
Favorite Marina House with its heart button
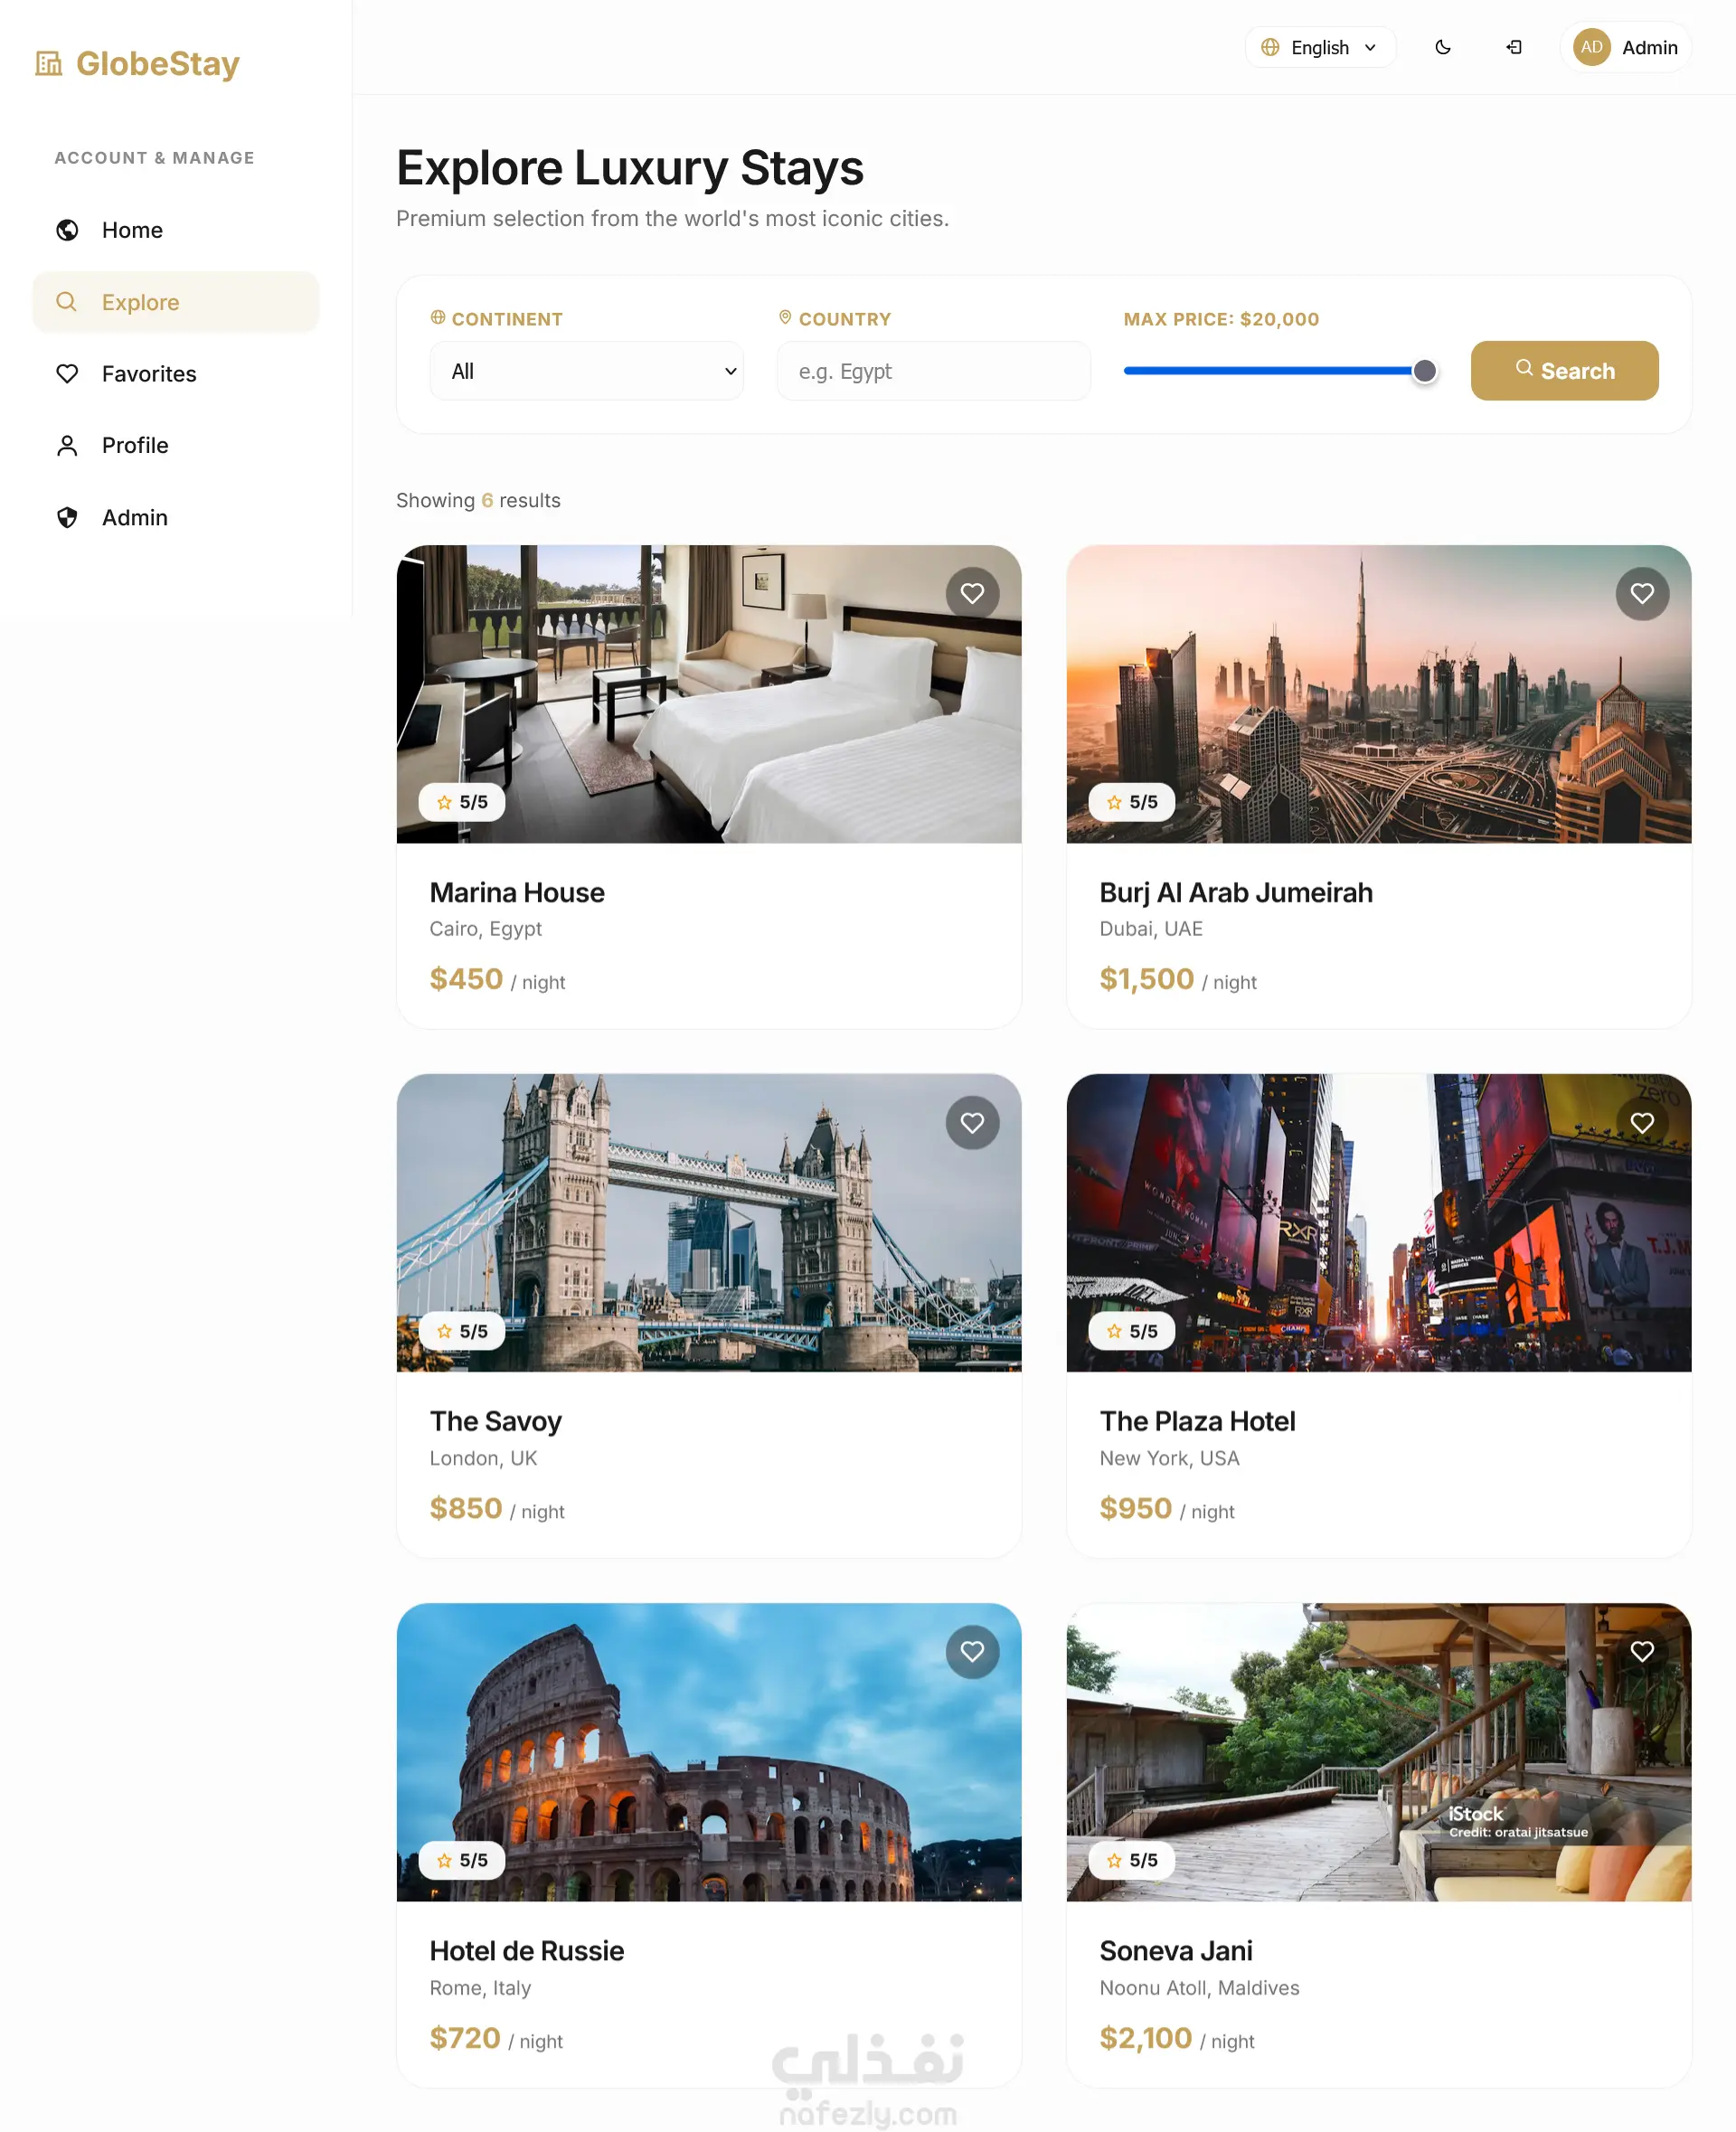click(x=972, y=593)
